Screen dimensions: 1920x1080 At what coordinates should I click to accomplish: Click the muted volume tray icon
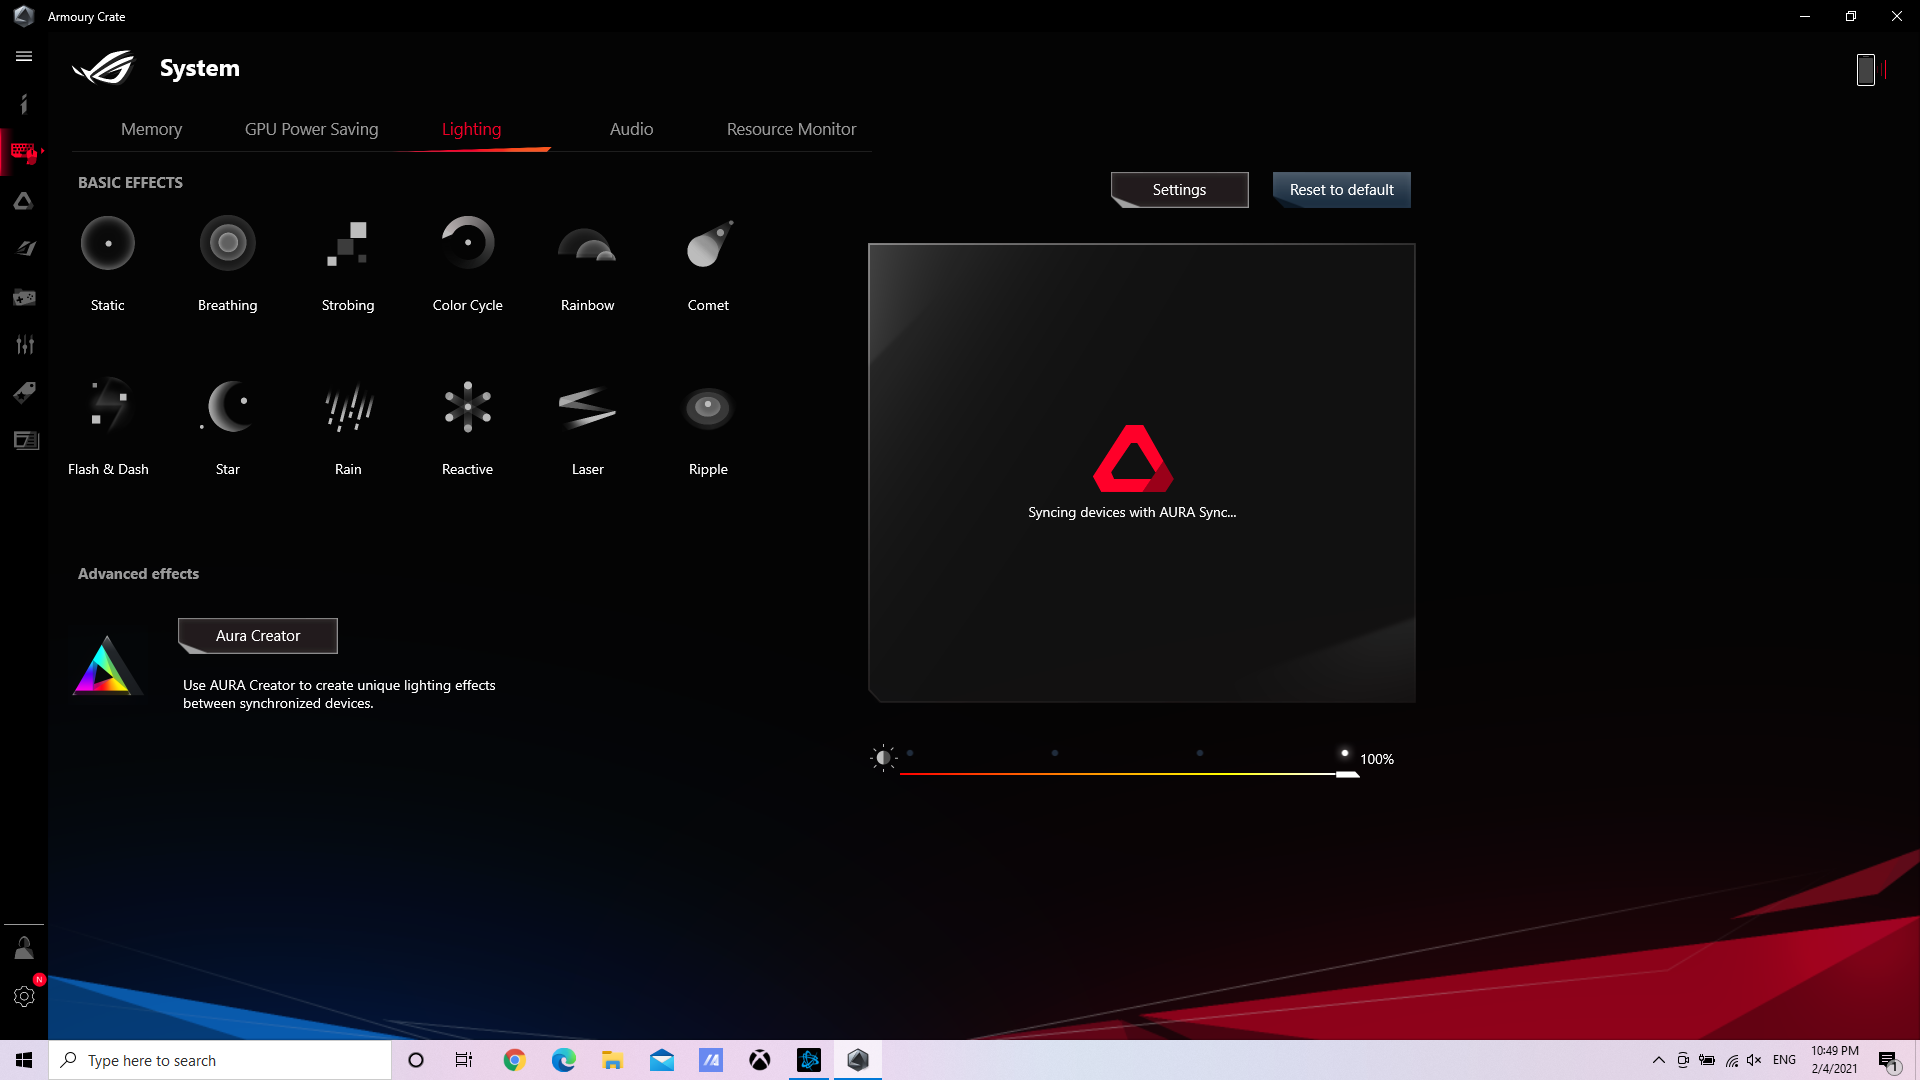pos(1754,1060)
